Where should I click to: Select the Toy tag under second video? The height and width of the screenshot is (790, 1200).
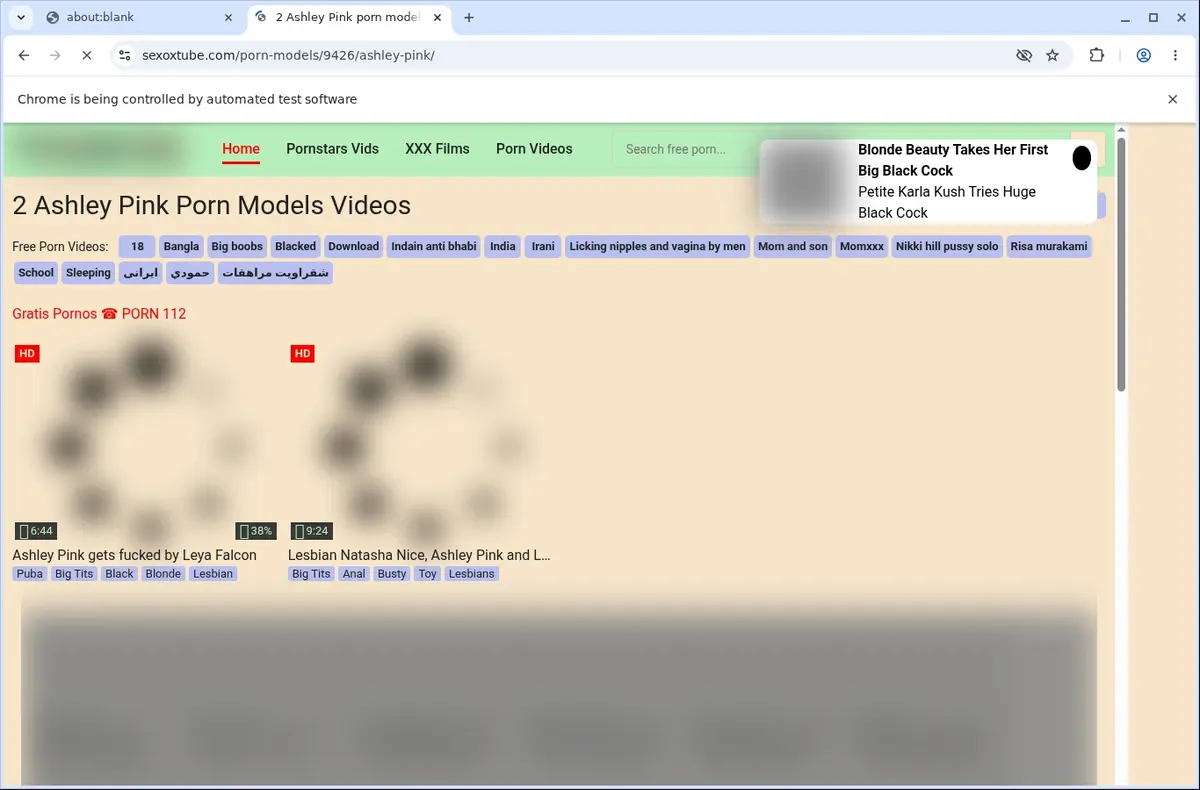[x=428, y=574]
